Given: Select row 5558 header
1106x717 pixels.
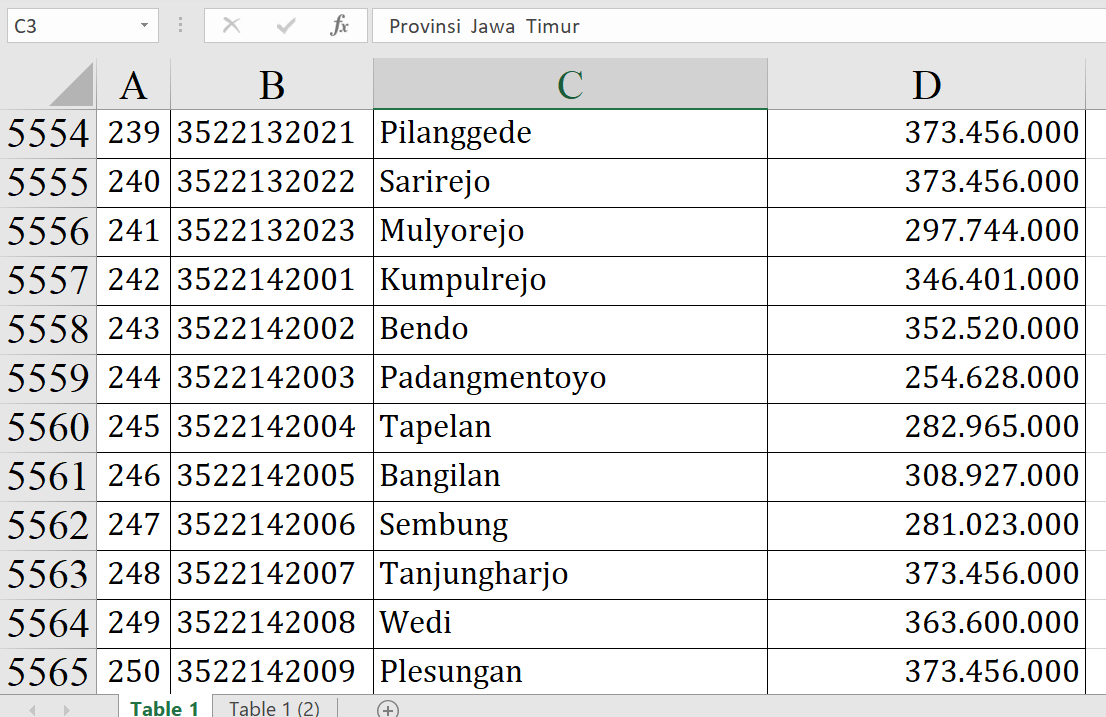Looking at the screenshot, I should click(48, 330).
